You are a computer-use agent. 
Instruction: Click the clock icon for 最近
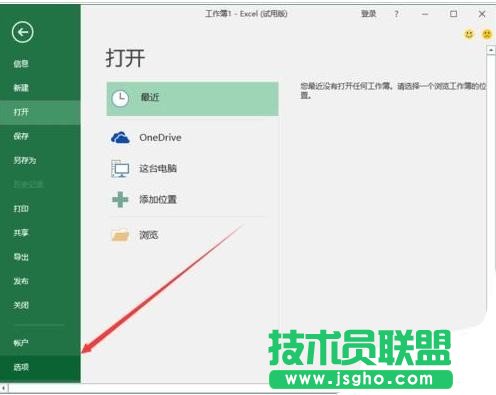tap(120, 99)
